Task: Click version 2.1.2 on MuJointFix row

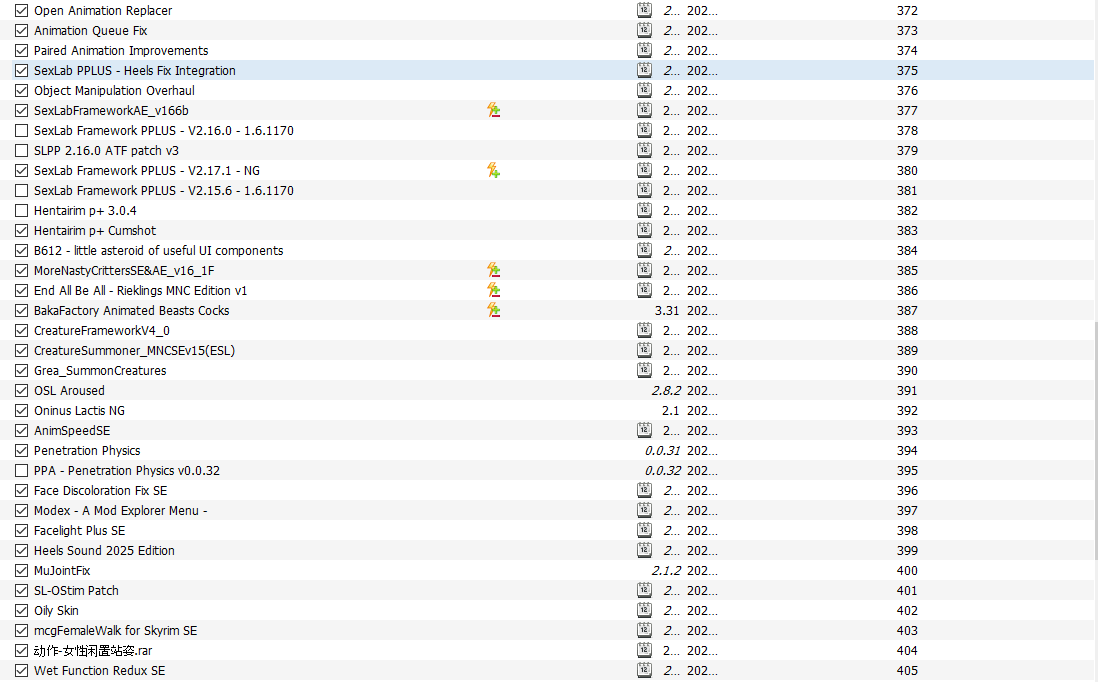Action: coord(666,571)
